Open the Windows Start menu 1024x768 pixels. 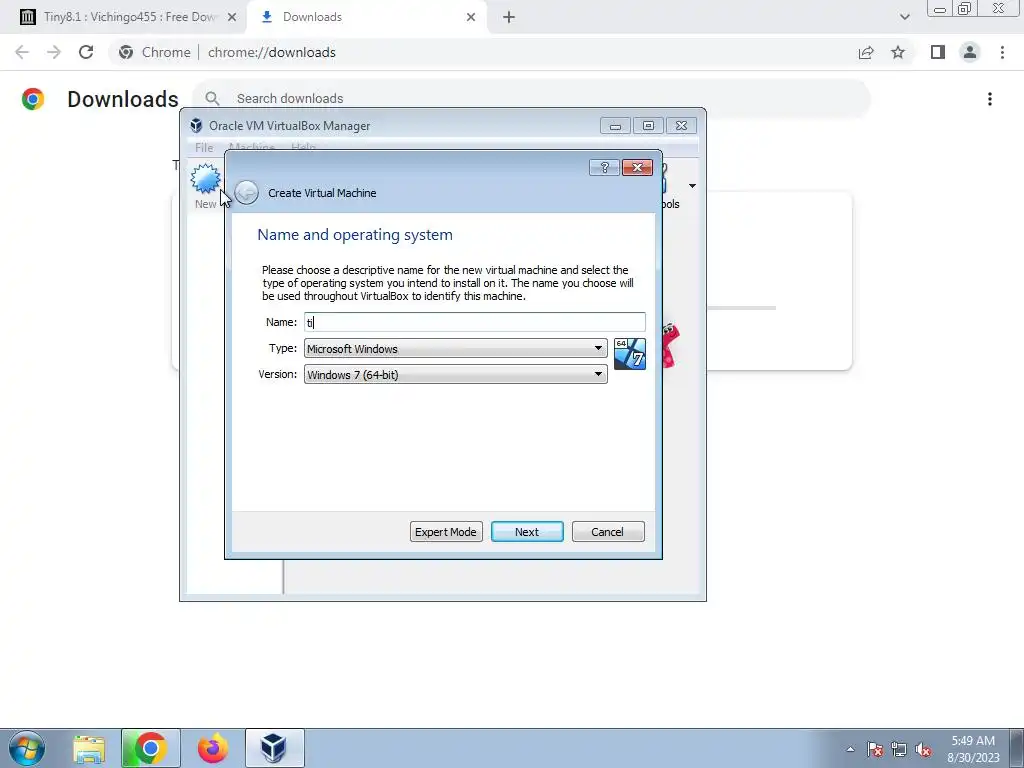tap(27, 748)
